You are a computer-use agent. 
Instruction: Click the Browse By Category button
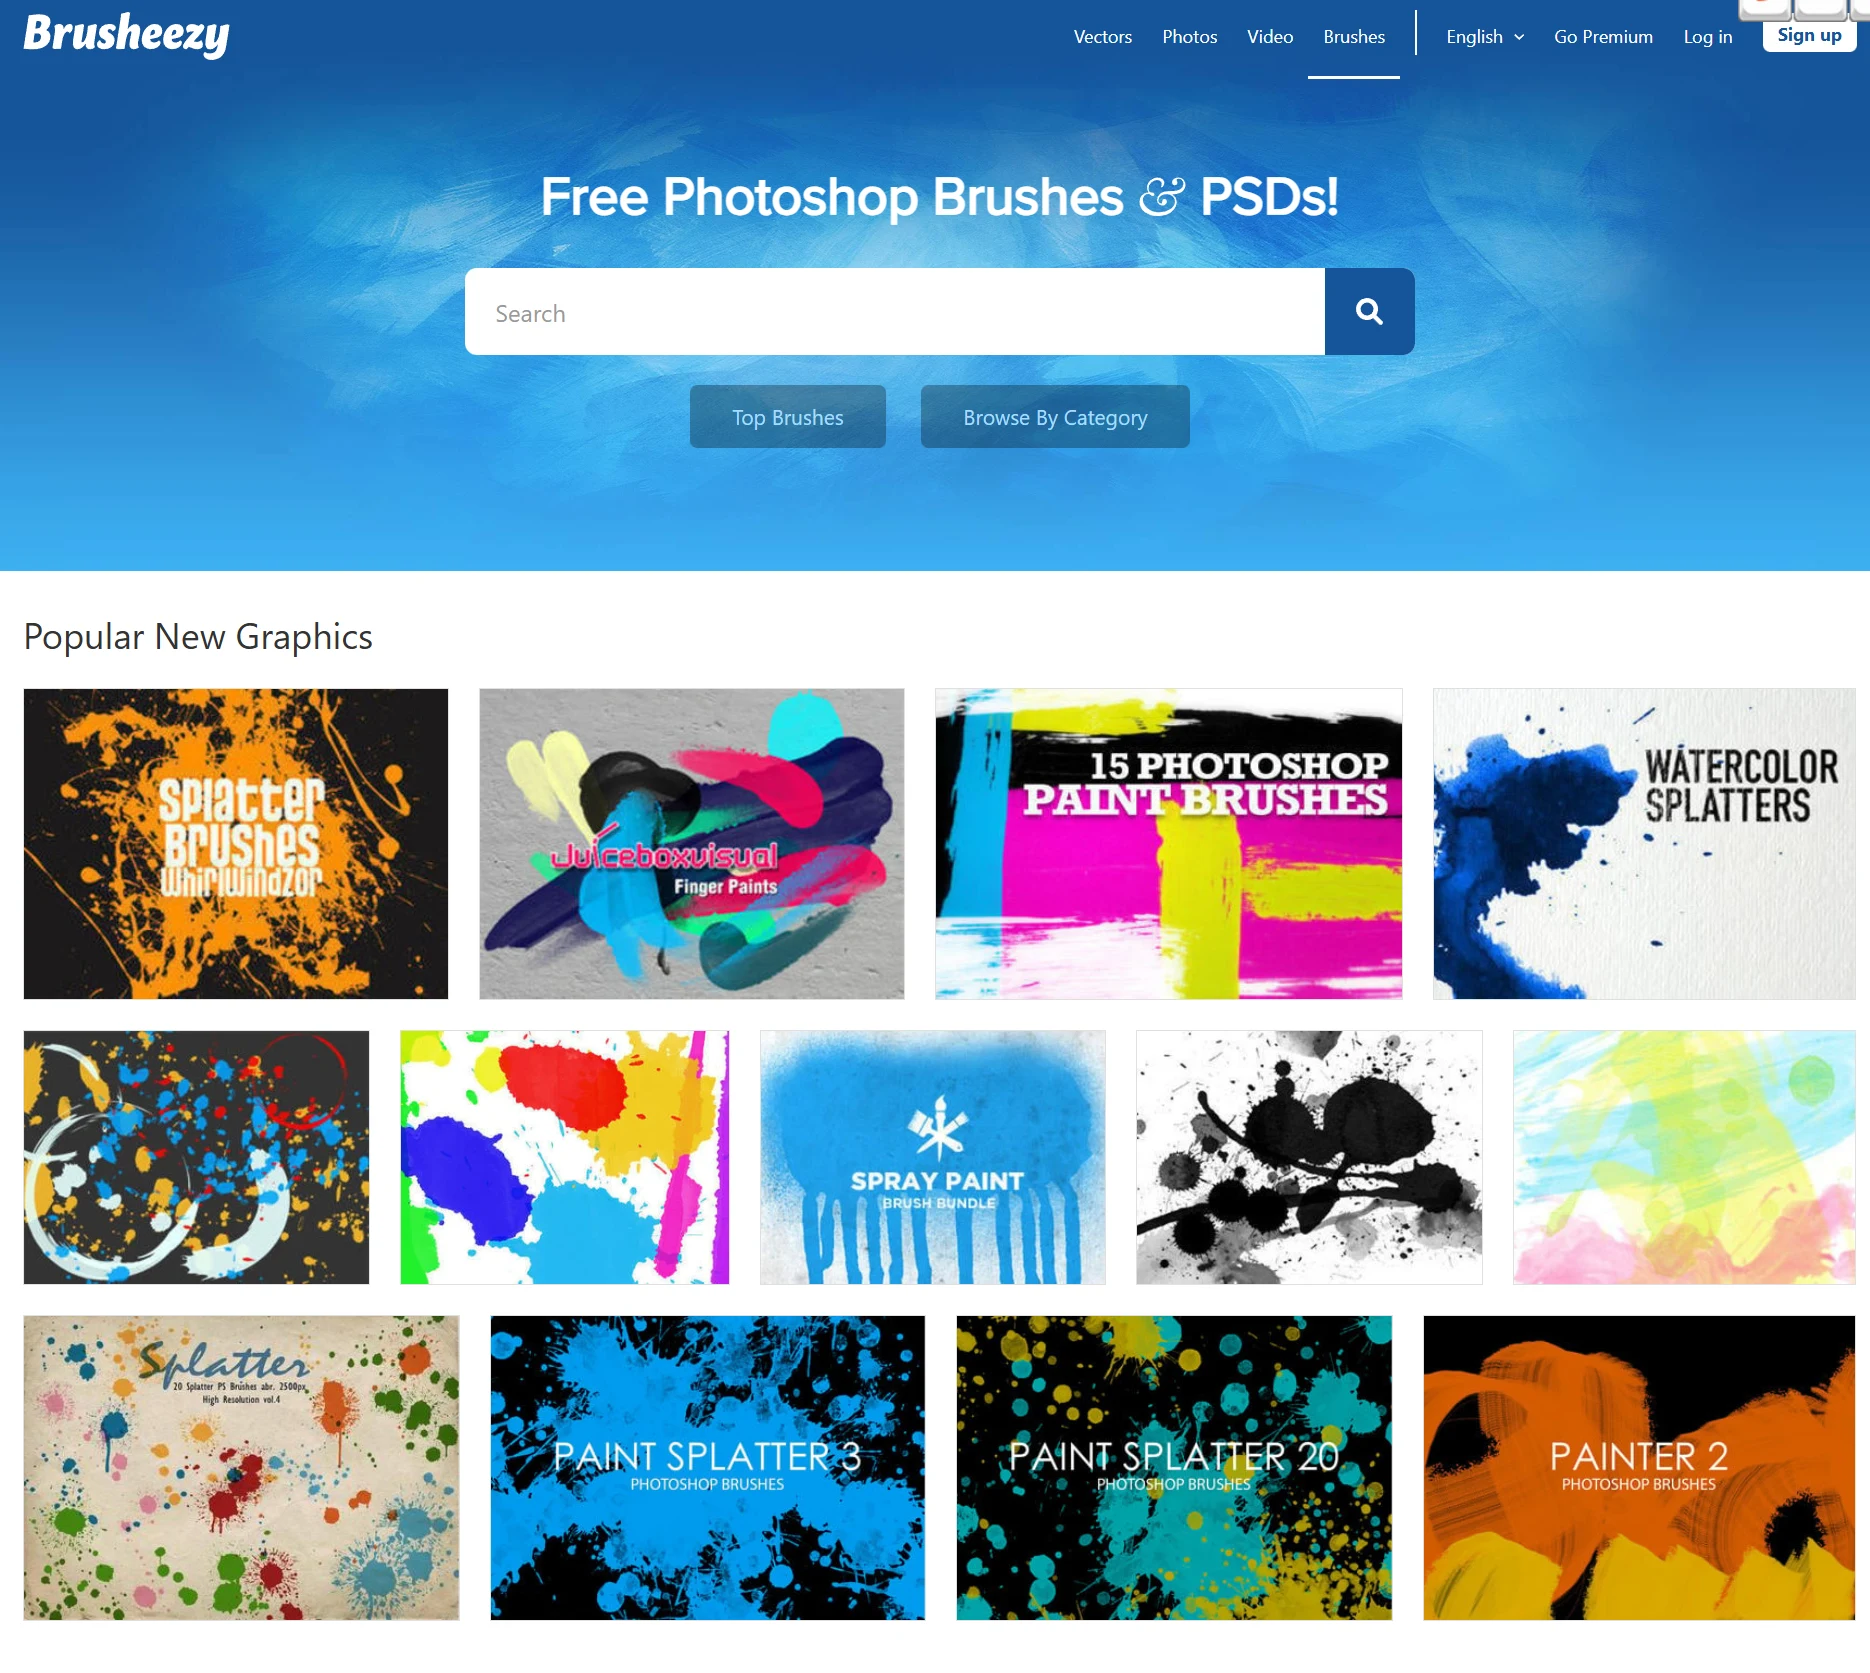[x=1055, y=417]
